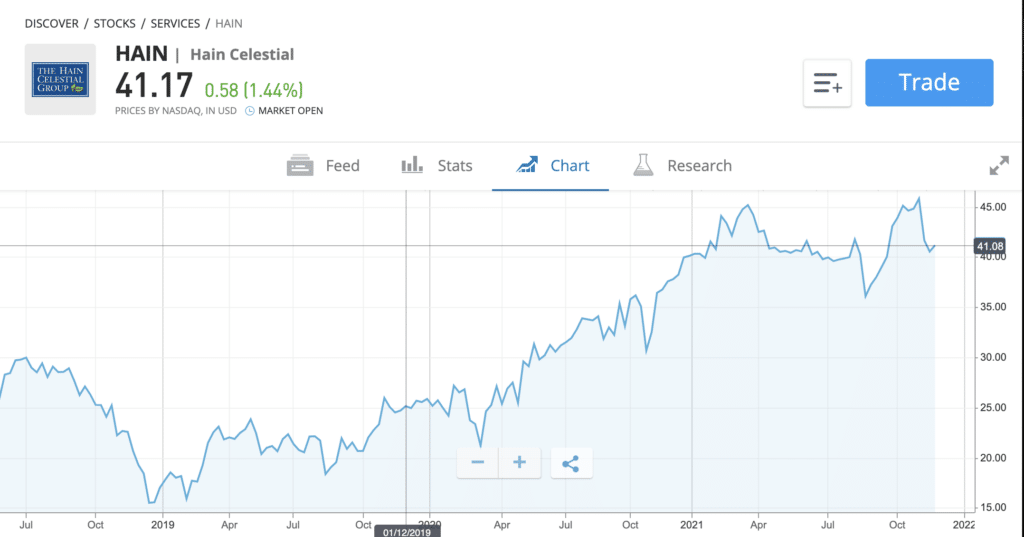Click the HAIN breadcrumb

pyautogui.click(x=229, y=24)
